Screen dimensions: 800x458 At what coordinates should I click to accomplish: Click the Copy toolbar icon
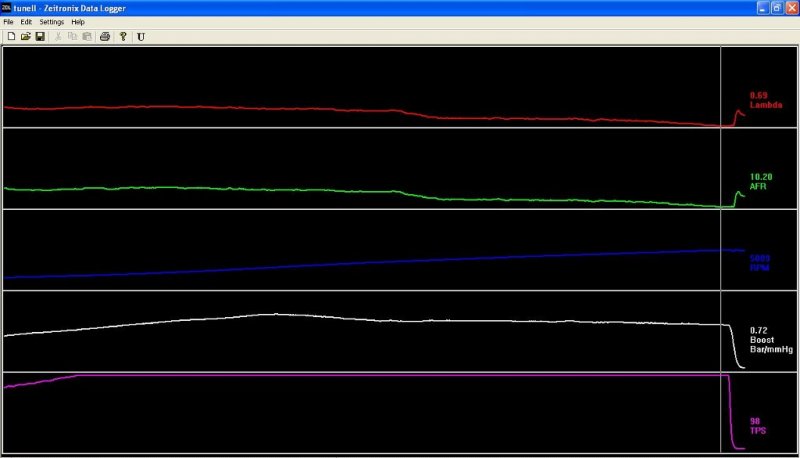[72, 36]
